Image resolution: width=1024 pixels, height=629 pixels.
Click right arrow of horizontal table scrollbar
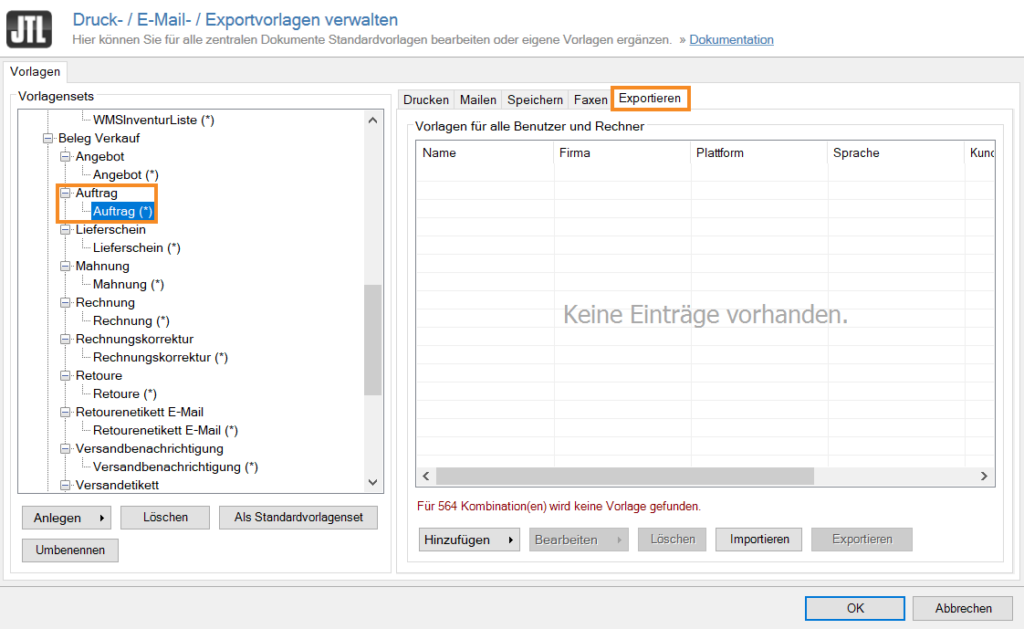[x=984, y=476]
